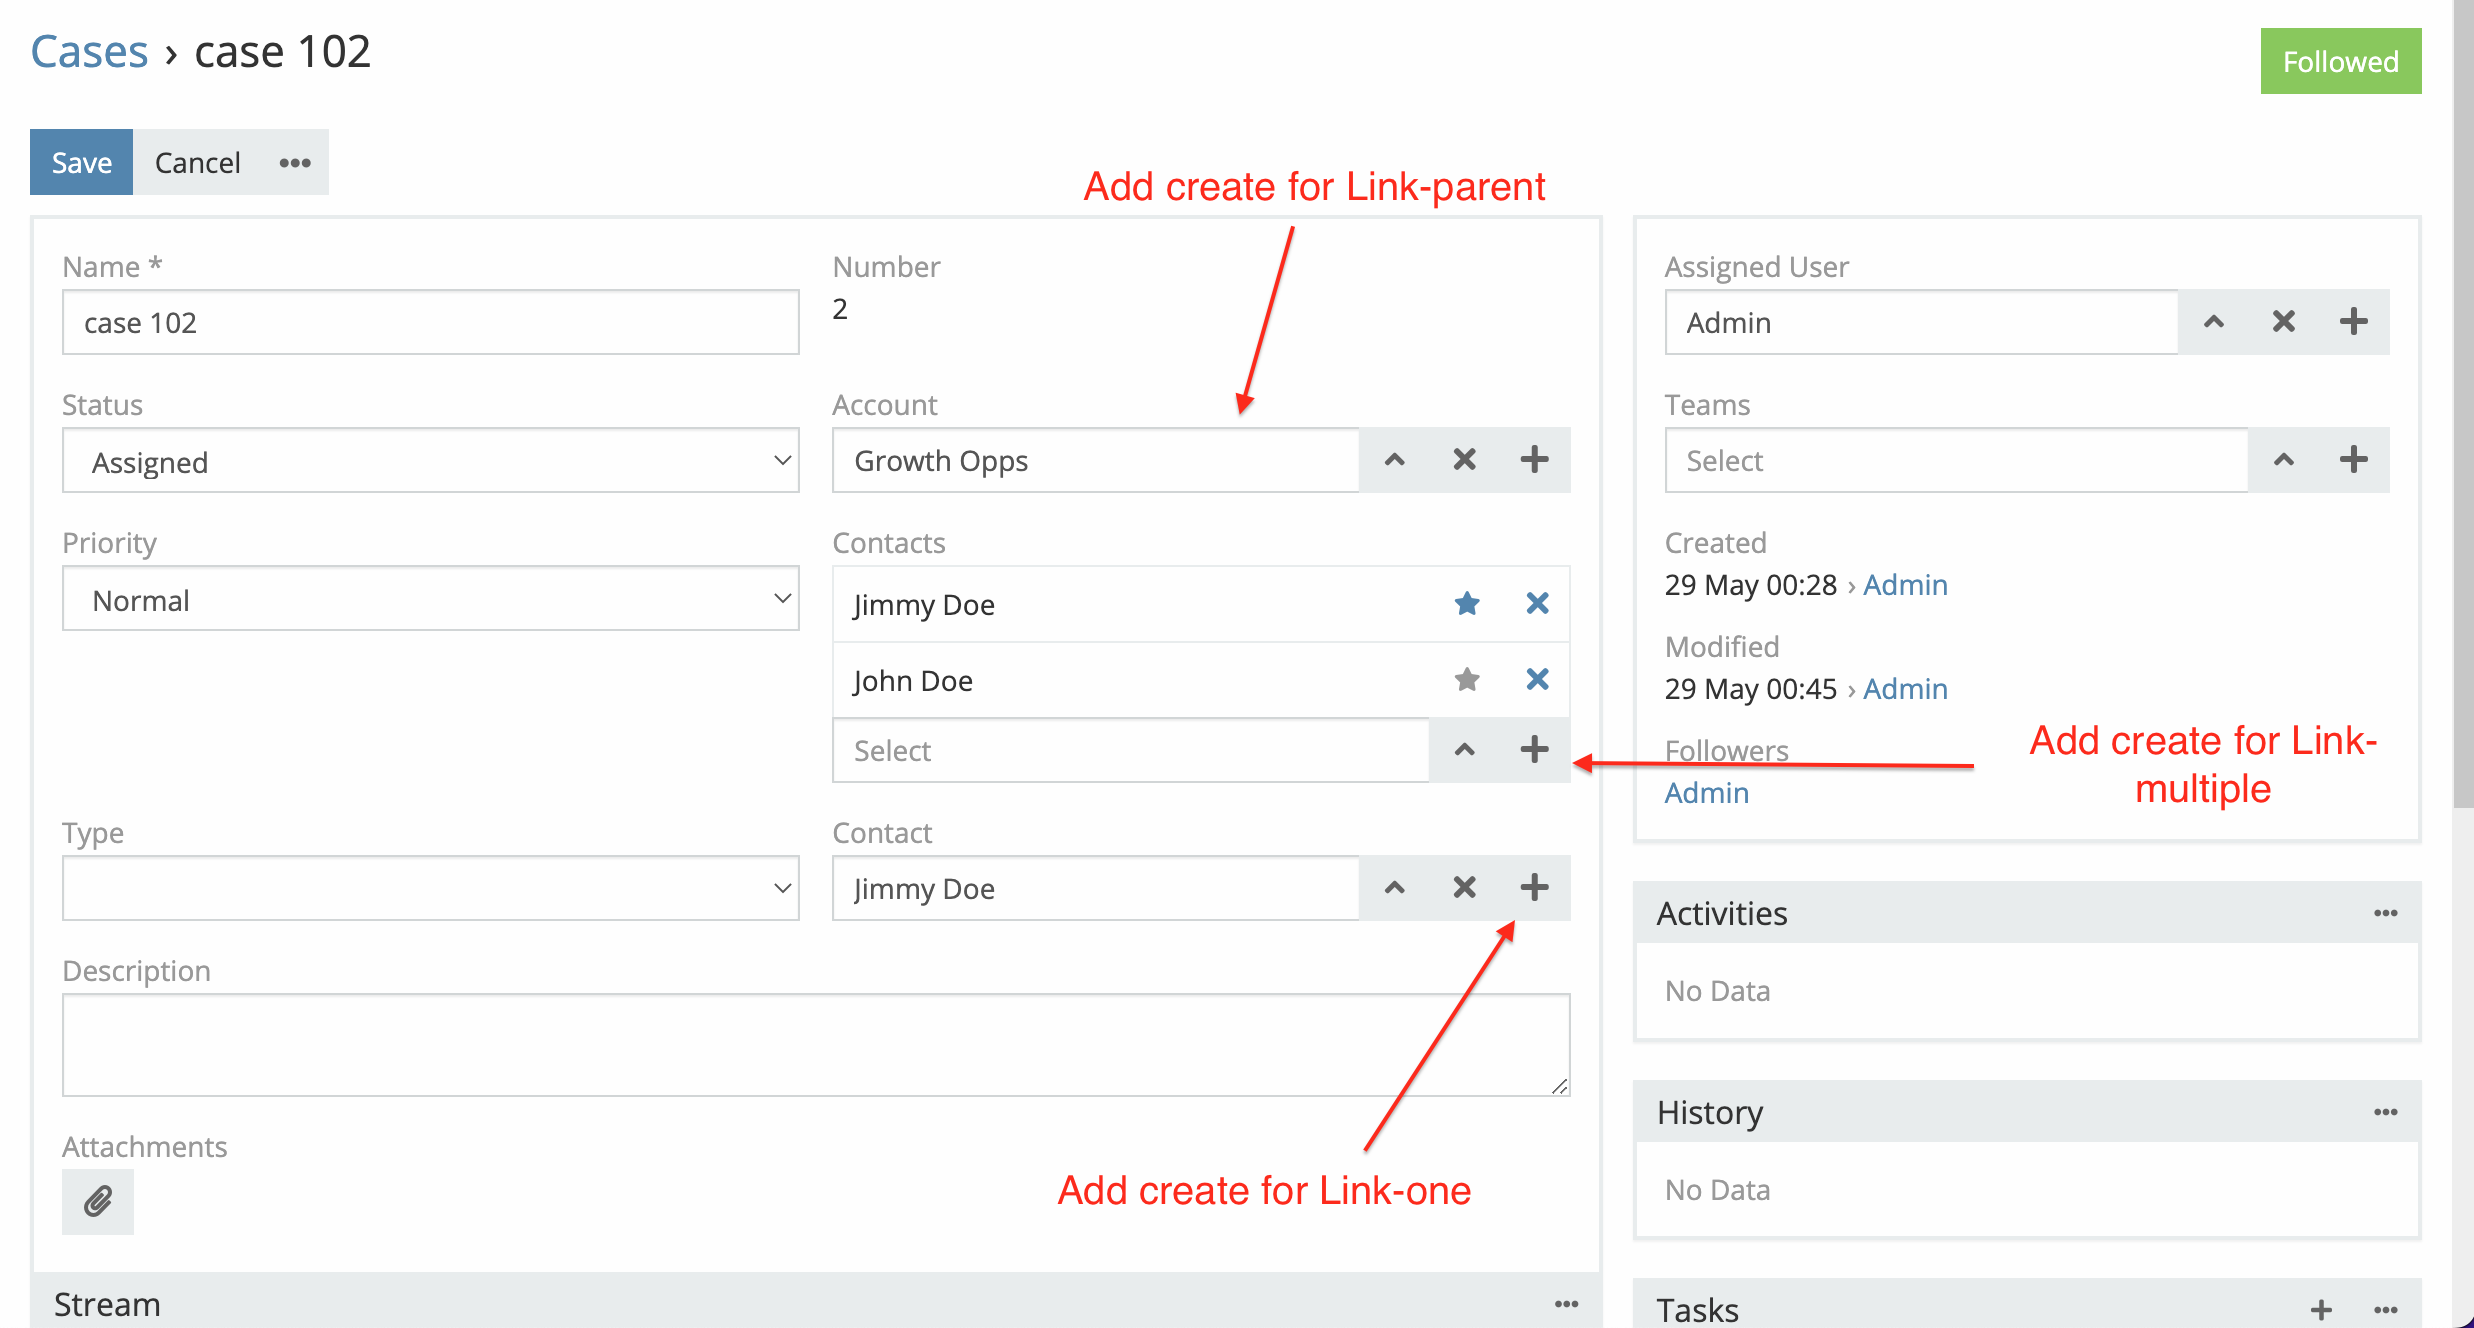2474x1328 pixels.
Task: Click the attachments paperclip icon
Action: click(x=96, y=1201)
